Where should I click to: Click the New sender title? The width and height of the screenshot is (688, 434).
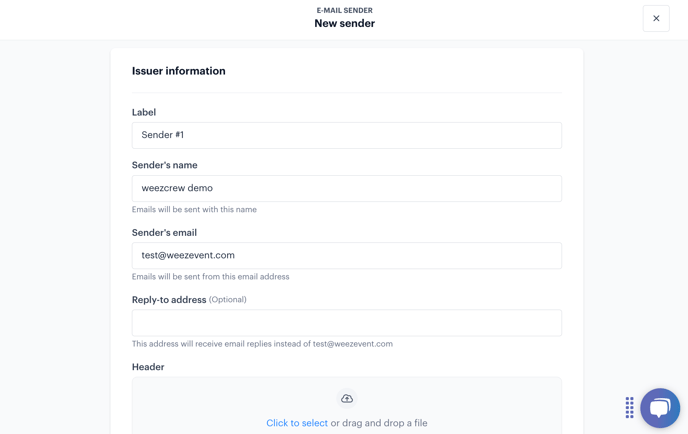click(344, 24)
